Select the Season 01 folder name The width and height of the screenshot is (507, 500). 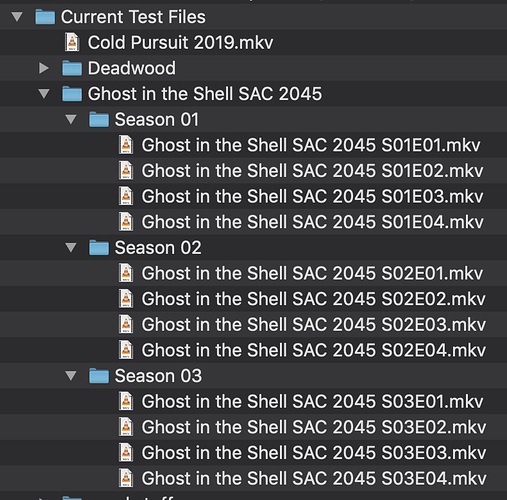point(157,120)
